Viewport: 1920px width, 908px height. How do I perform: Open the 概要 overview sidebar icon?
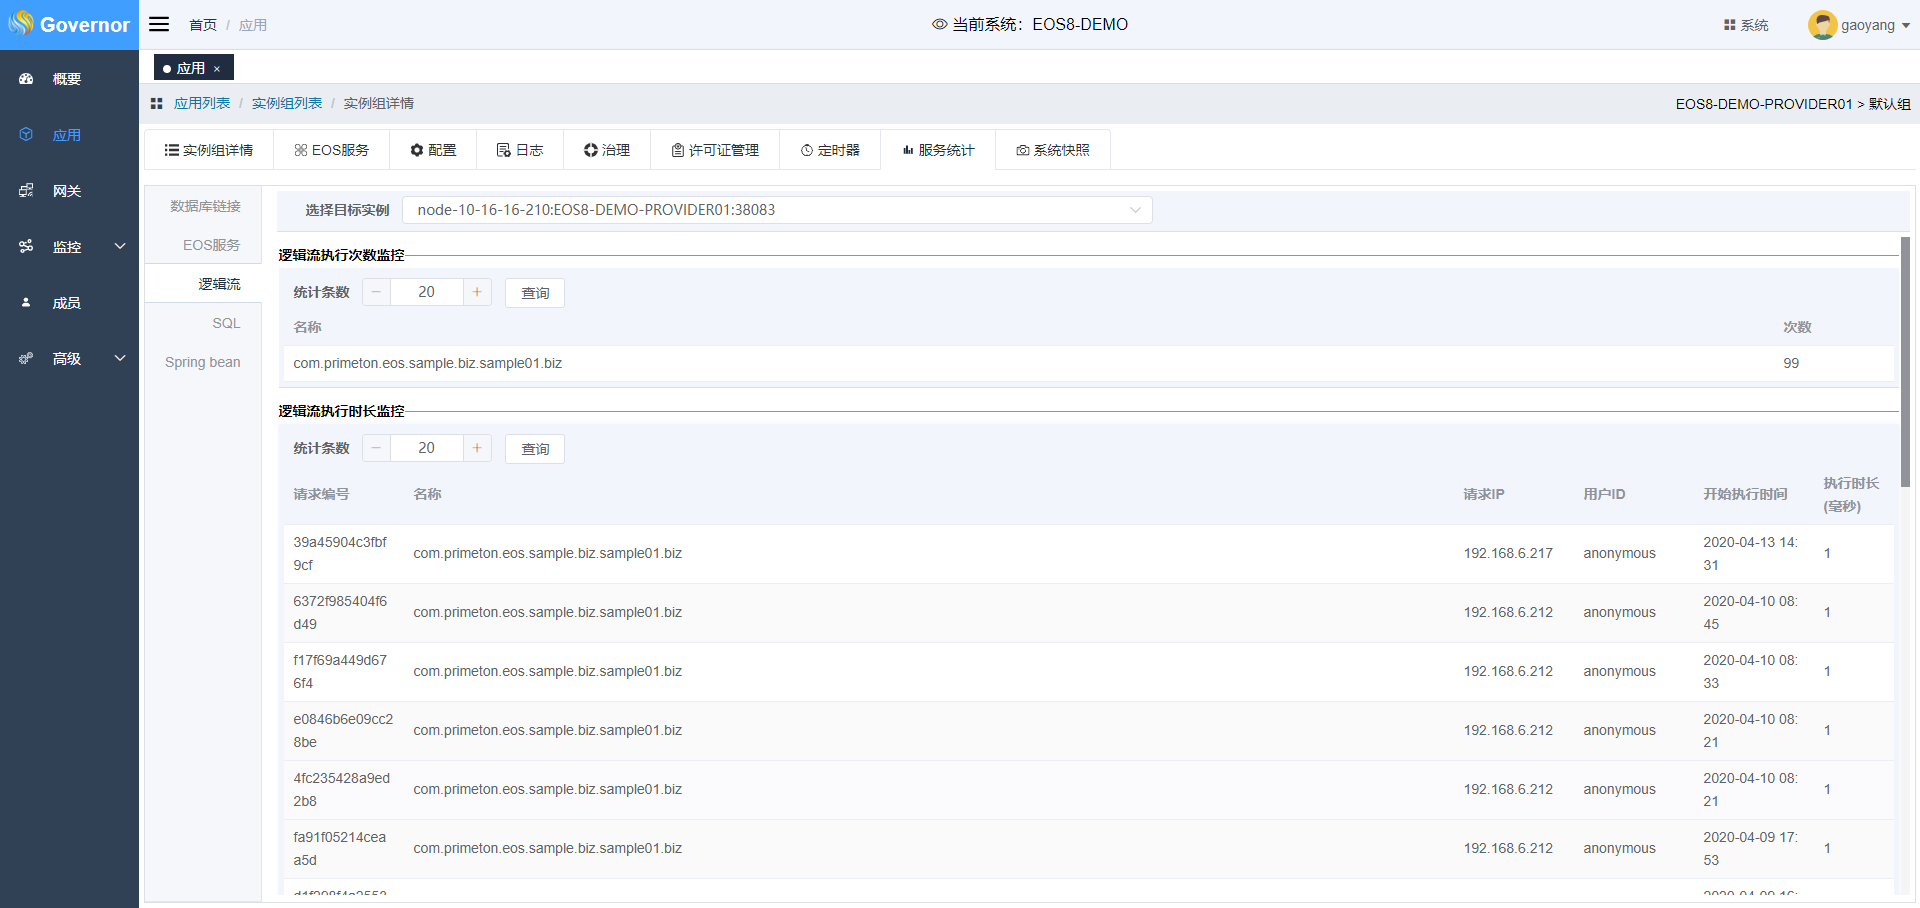pyautogui.click(x=27, y=79)
